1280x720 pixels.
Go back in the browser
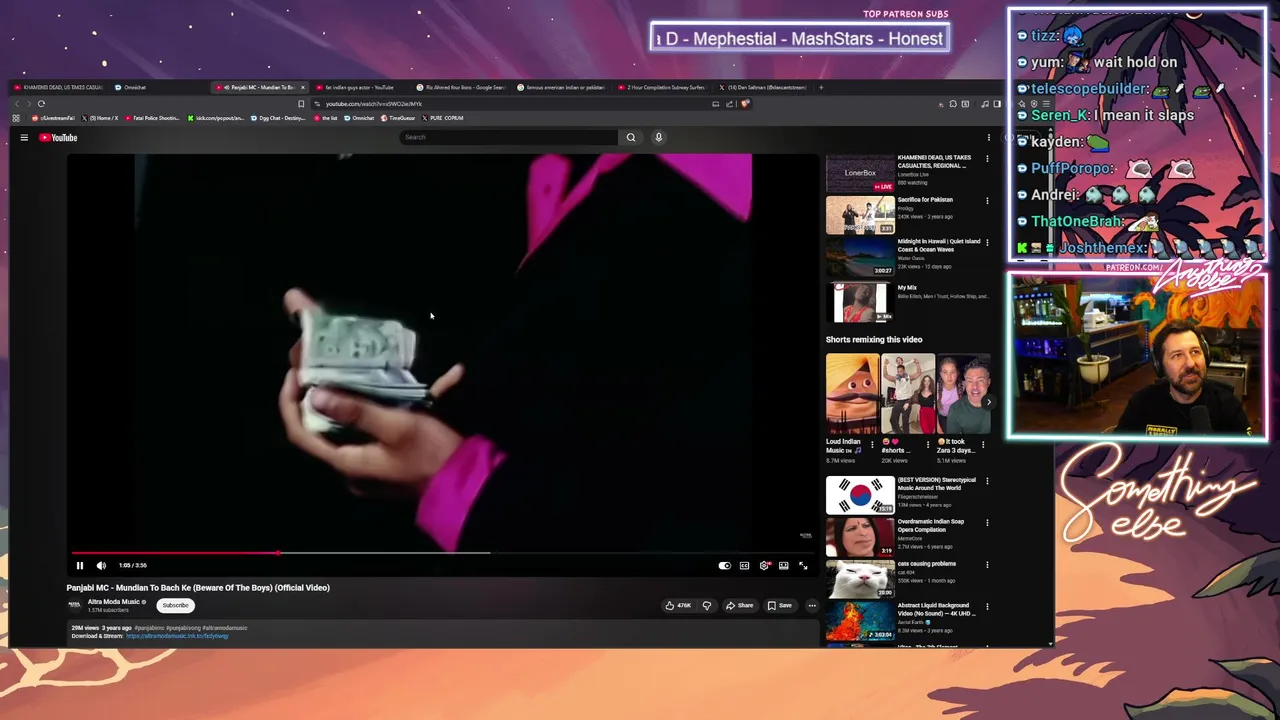click(x=16, y=103)
